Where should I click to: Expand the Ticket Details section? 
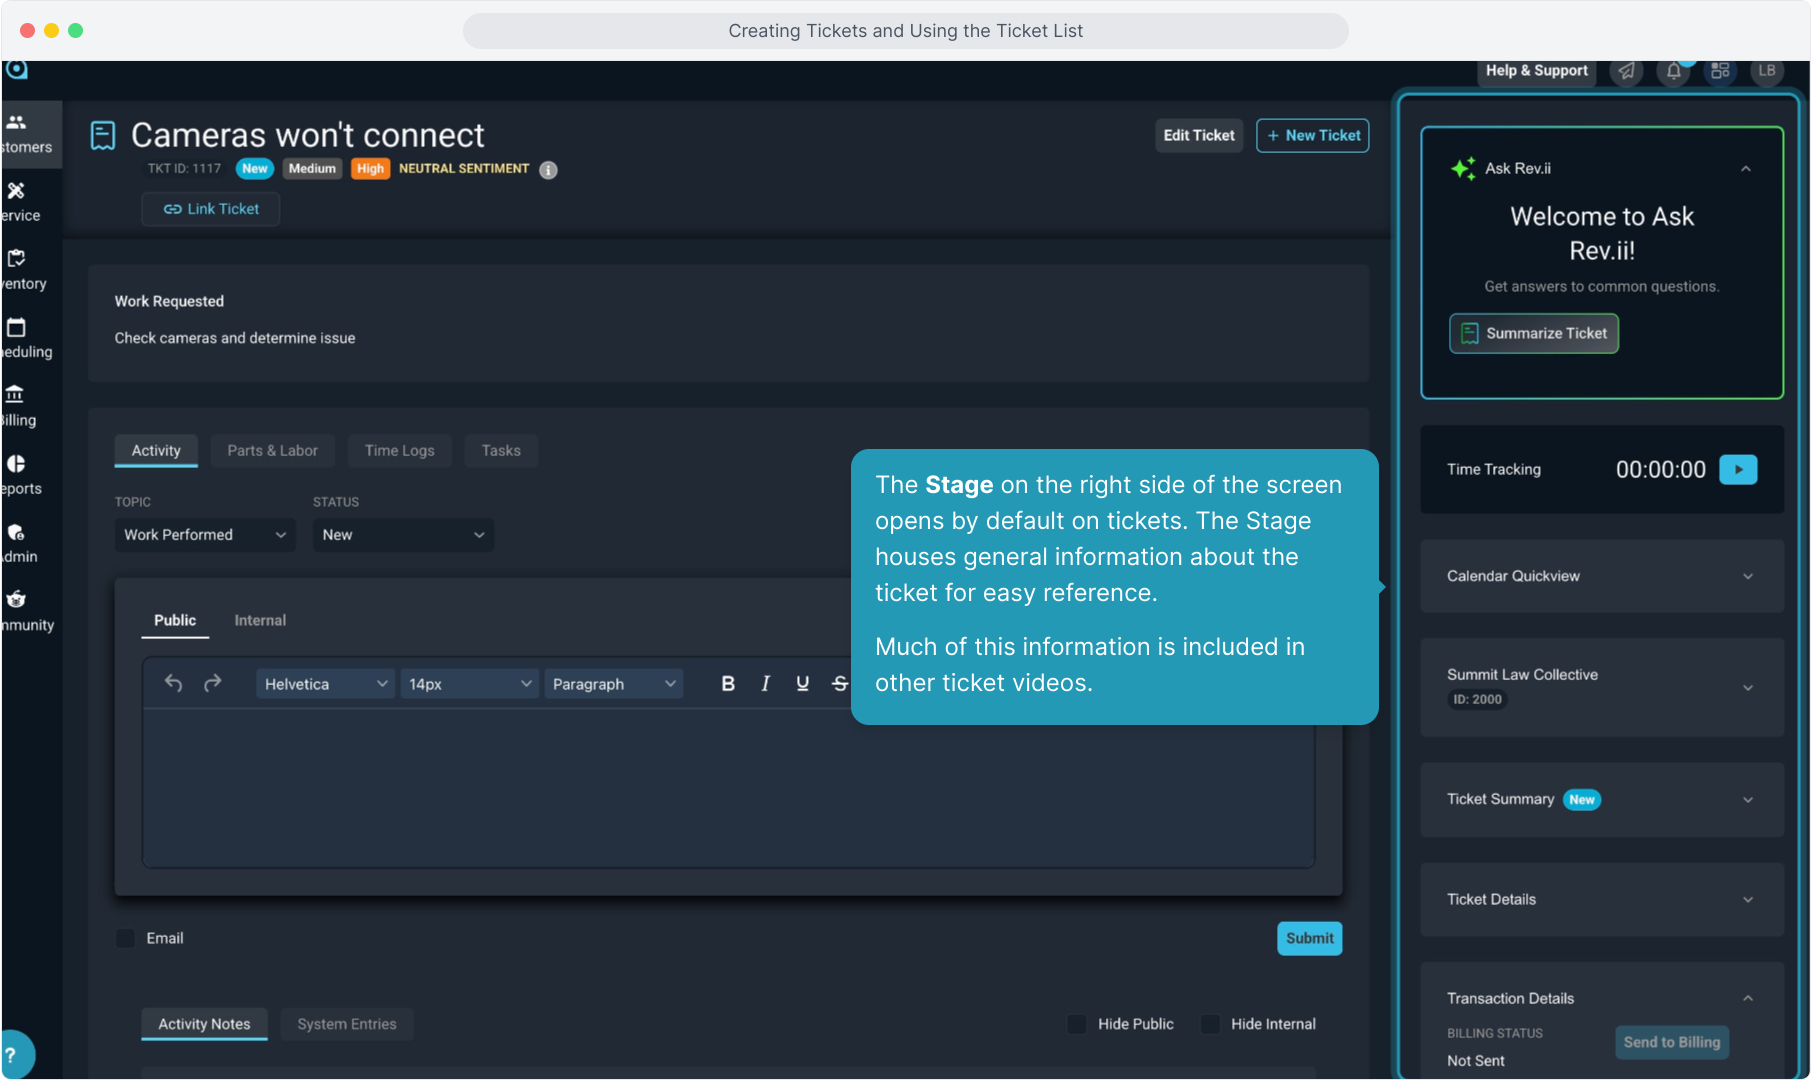pyautogui.click(x=1601, y=900)
